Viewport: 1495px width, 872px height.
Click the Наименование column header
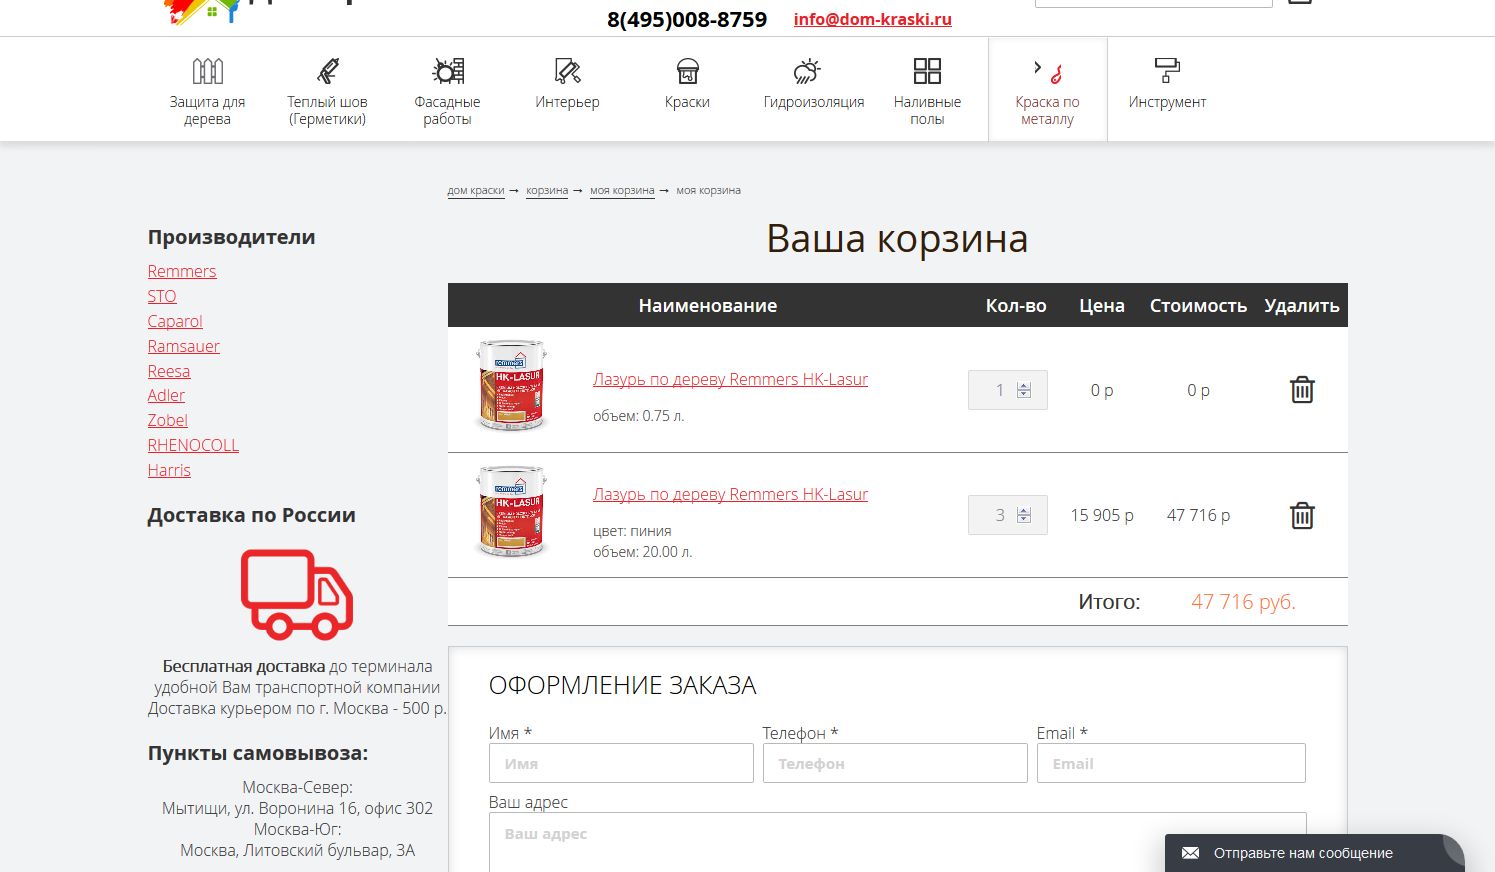(708, 306)
